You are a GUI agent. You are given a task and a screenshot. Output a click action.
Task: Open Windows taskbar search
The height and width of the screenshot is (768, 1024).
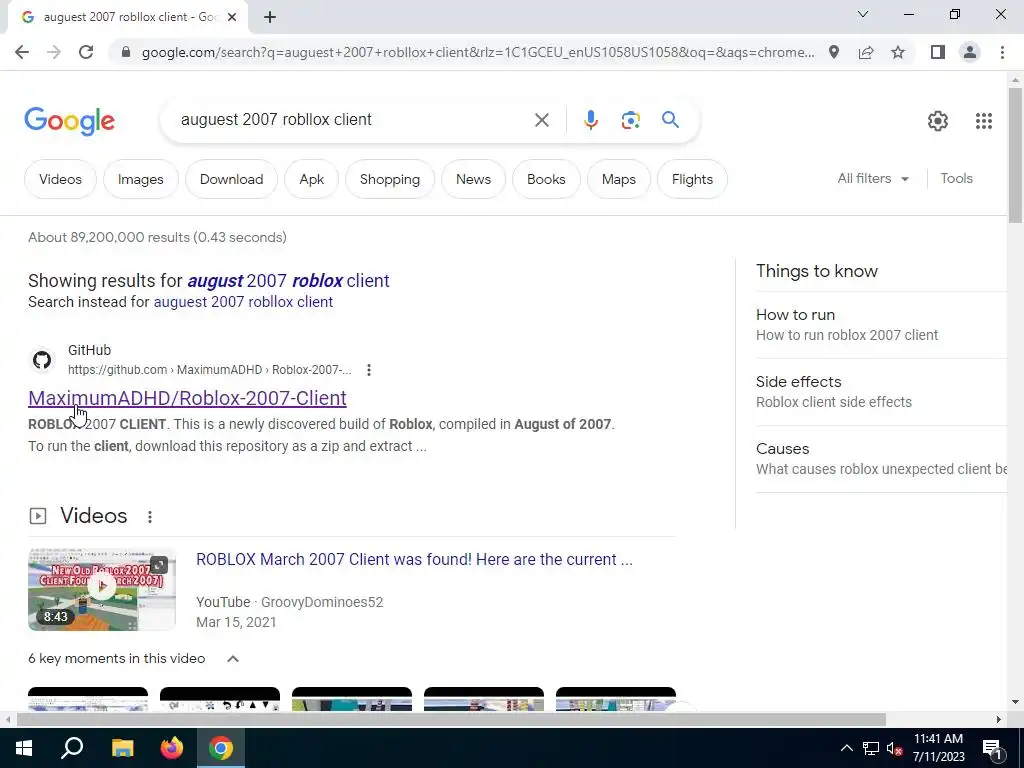(x=72, y=748)
